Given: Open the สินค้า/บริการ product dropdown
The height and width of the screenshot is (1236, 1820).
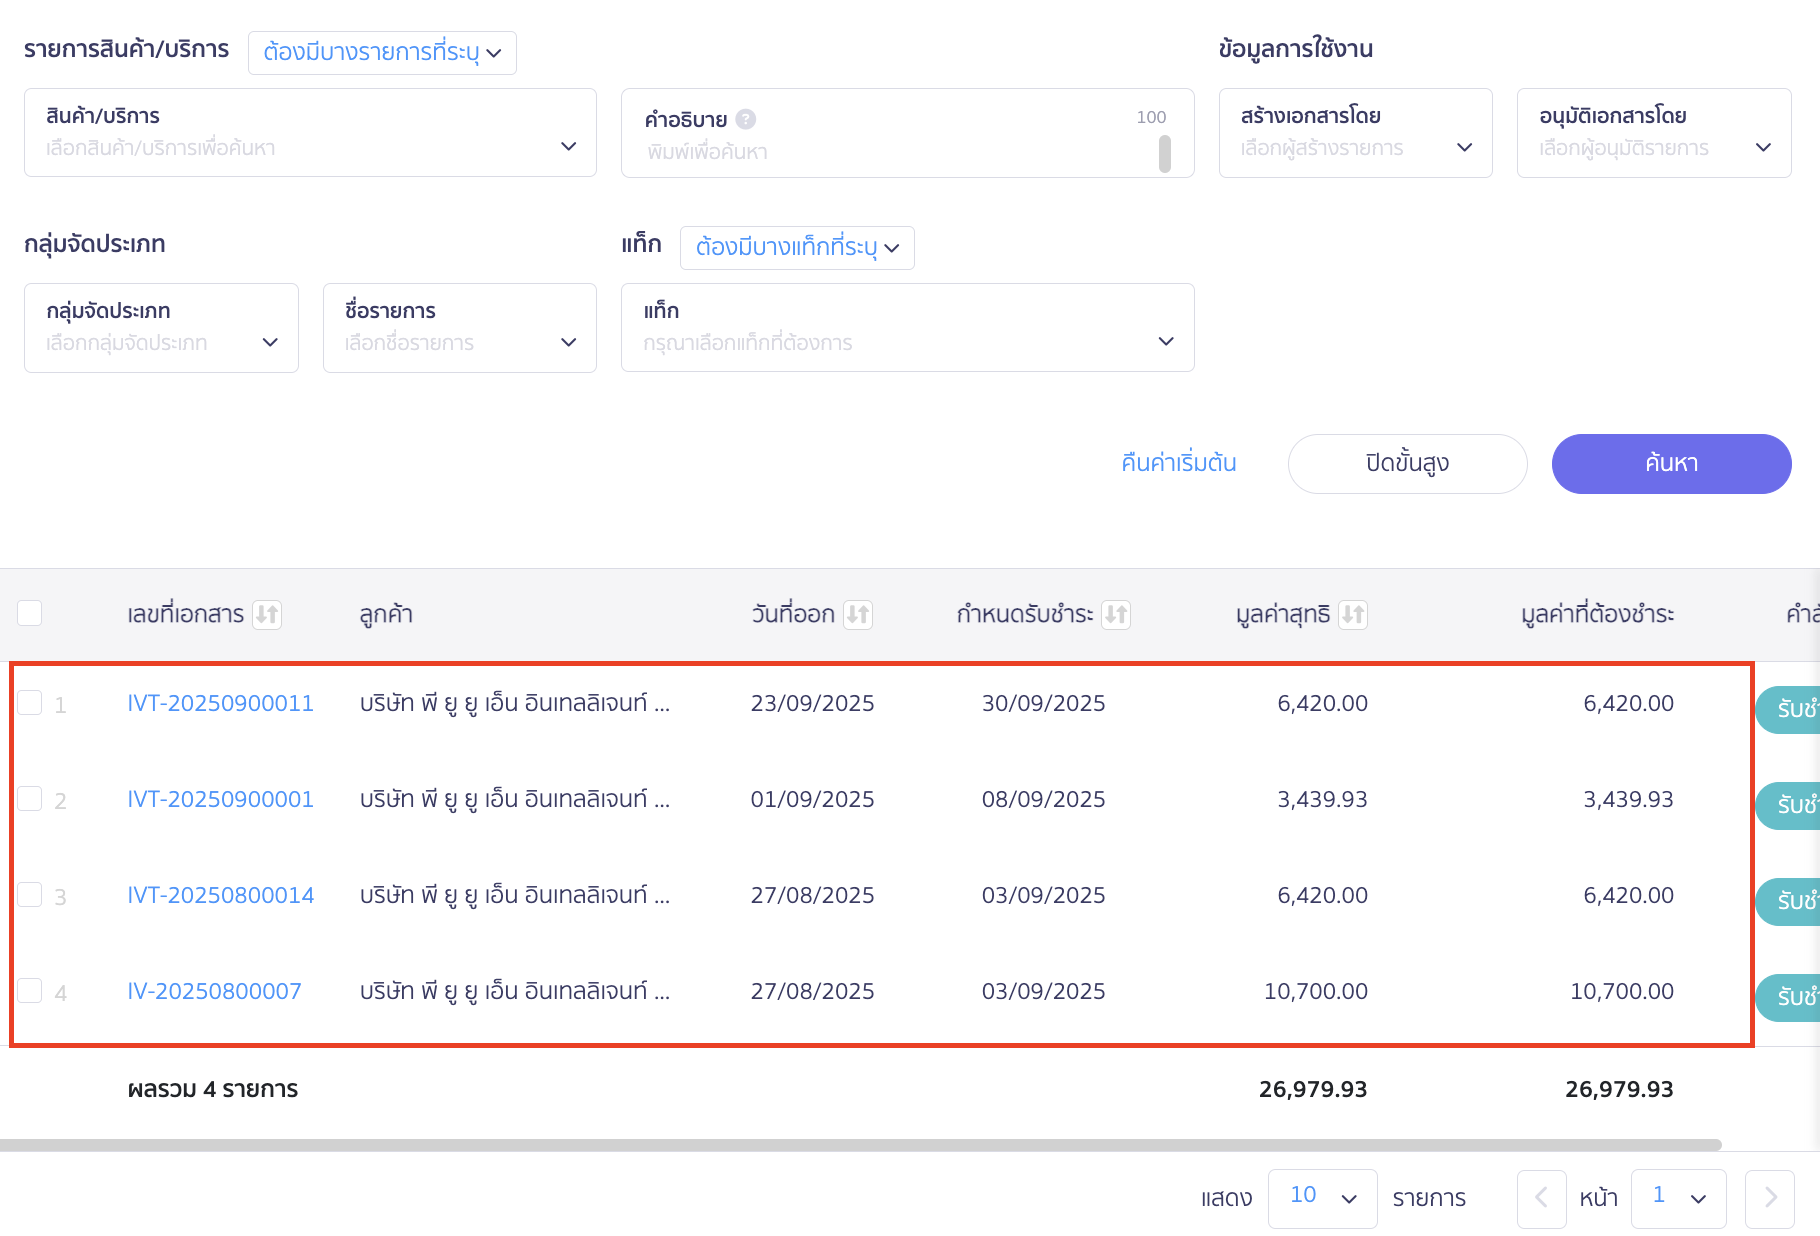Looking at the screenshot, I should click(x=310, y=133).
